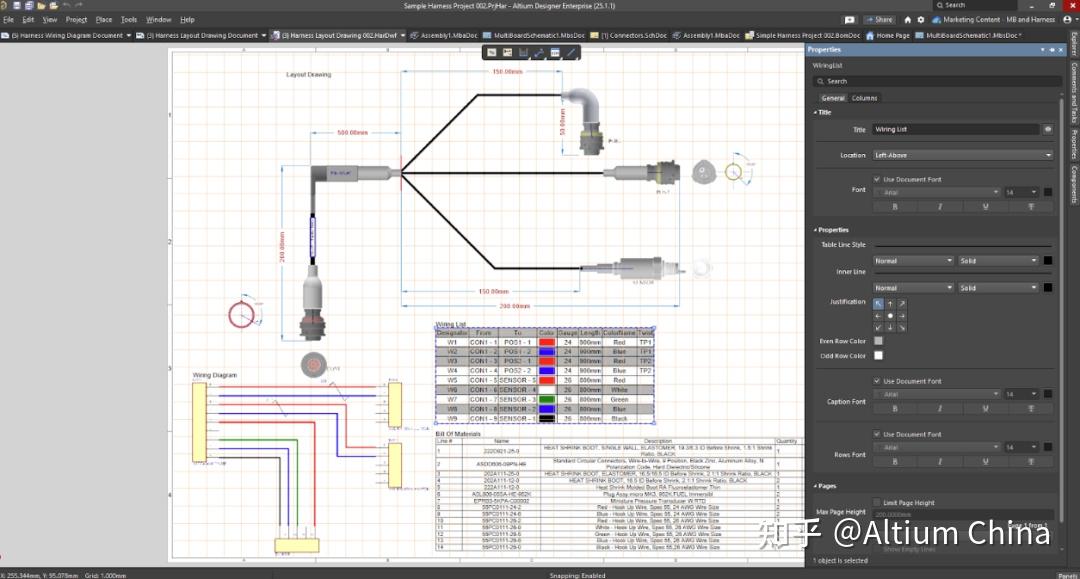This screenshot has height=579, width=1080.
Task: Toggle Use Document Font for Caption Font
Action: click(x=877, y=381)
